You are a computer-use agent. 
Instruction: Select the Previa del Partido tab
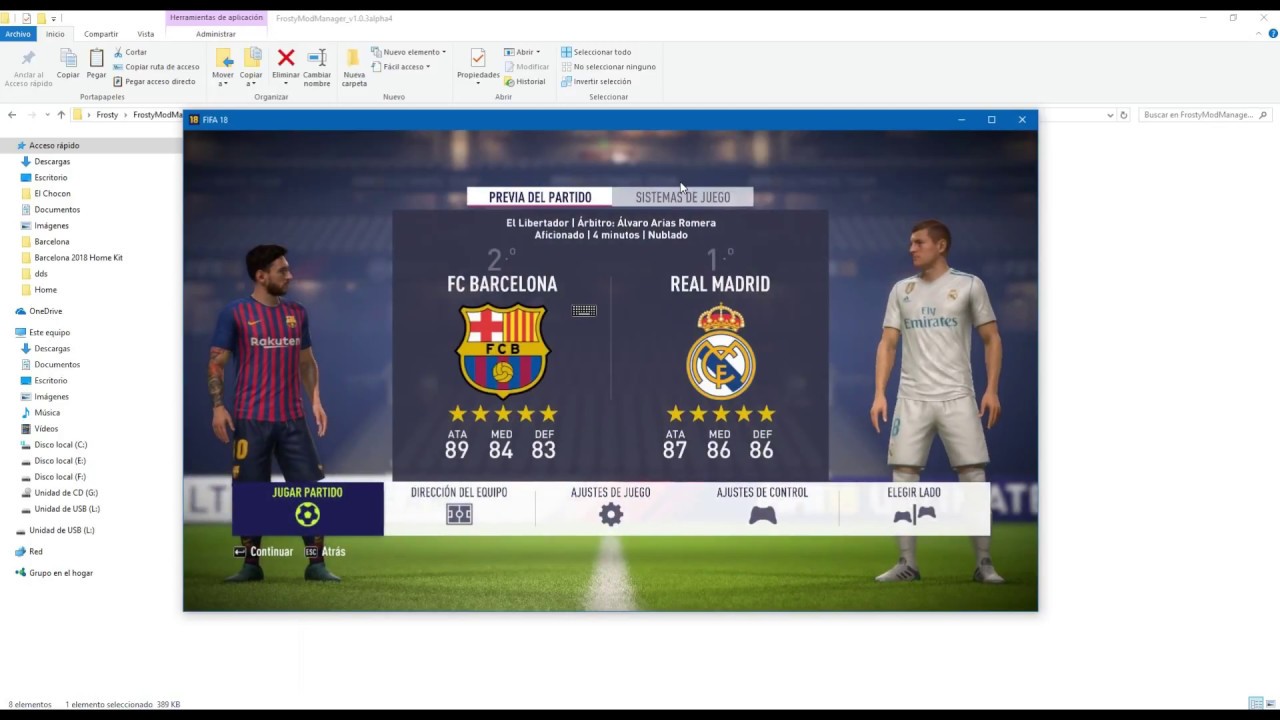(540, 197)
